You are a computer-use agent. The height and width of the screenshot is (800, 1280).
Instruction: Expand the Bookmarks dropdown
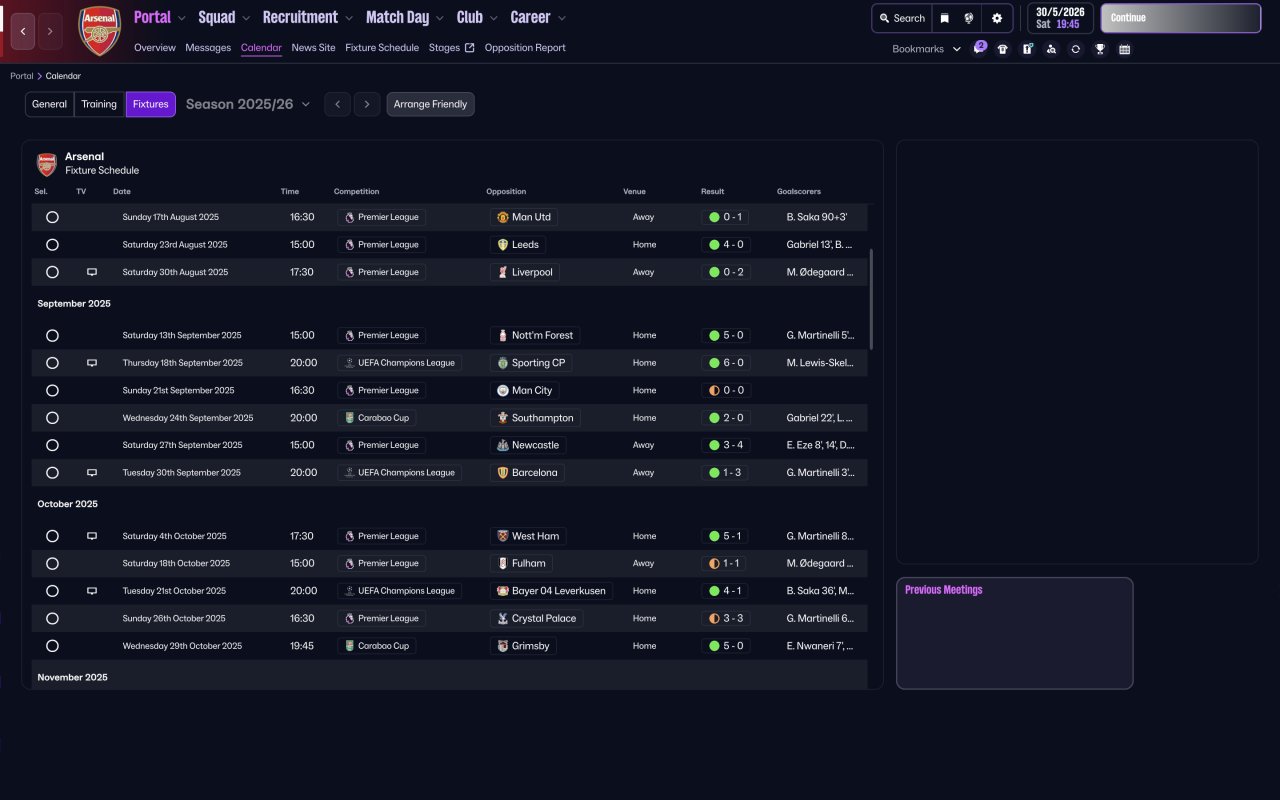tap(926, 49)
